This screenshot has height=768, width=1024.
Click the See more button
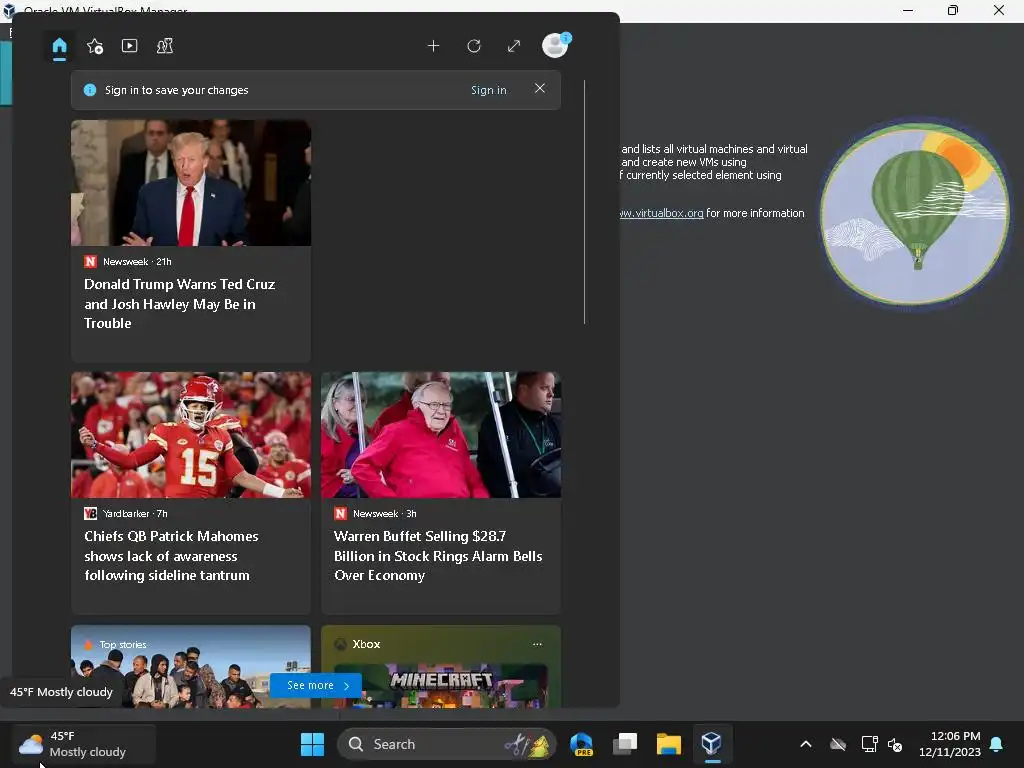point(316,685)
